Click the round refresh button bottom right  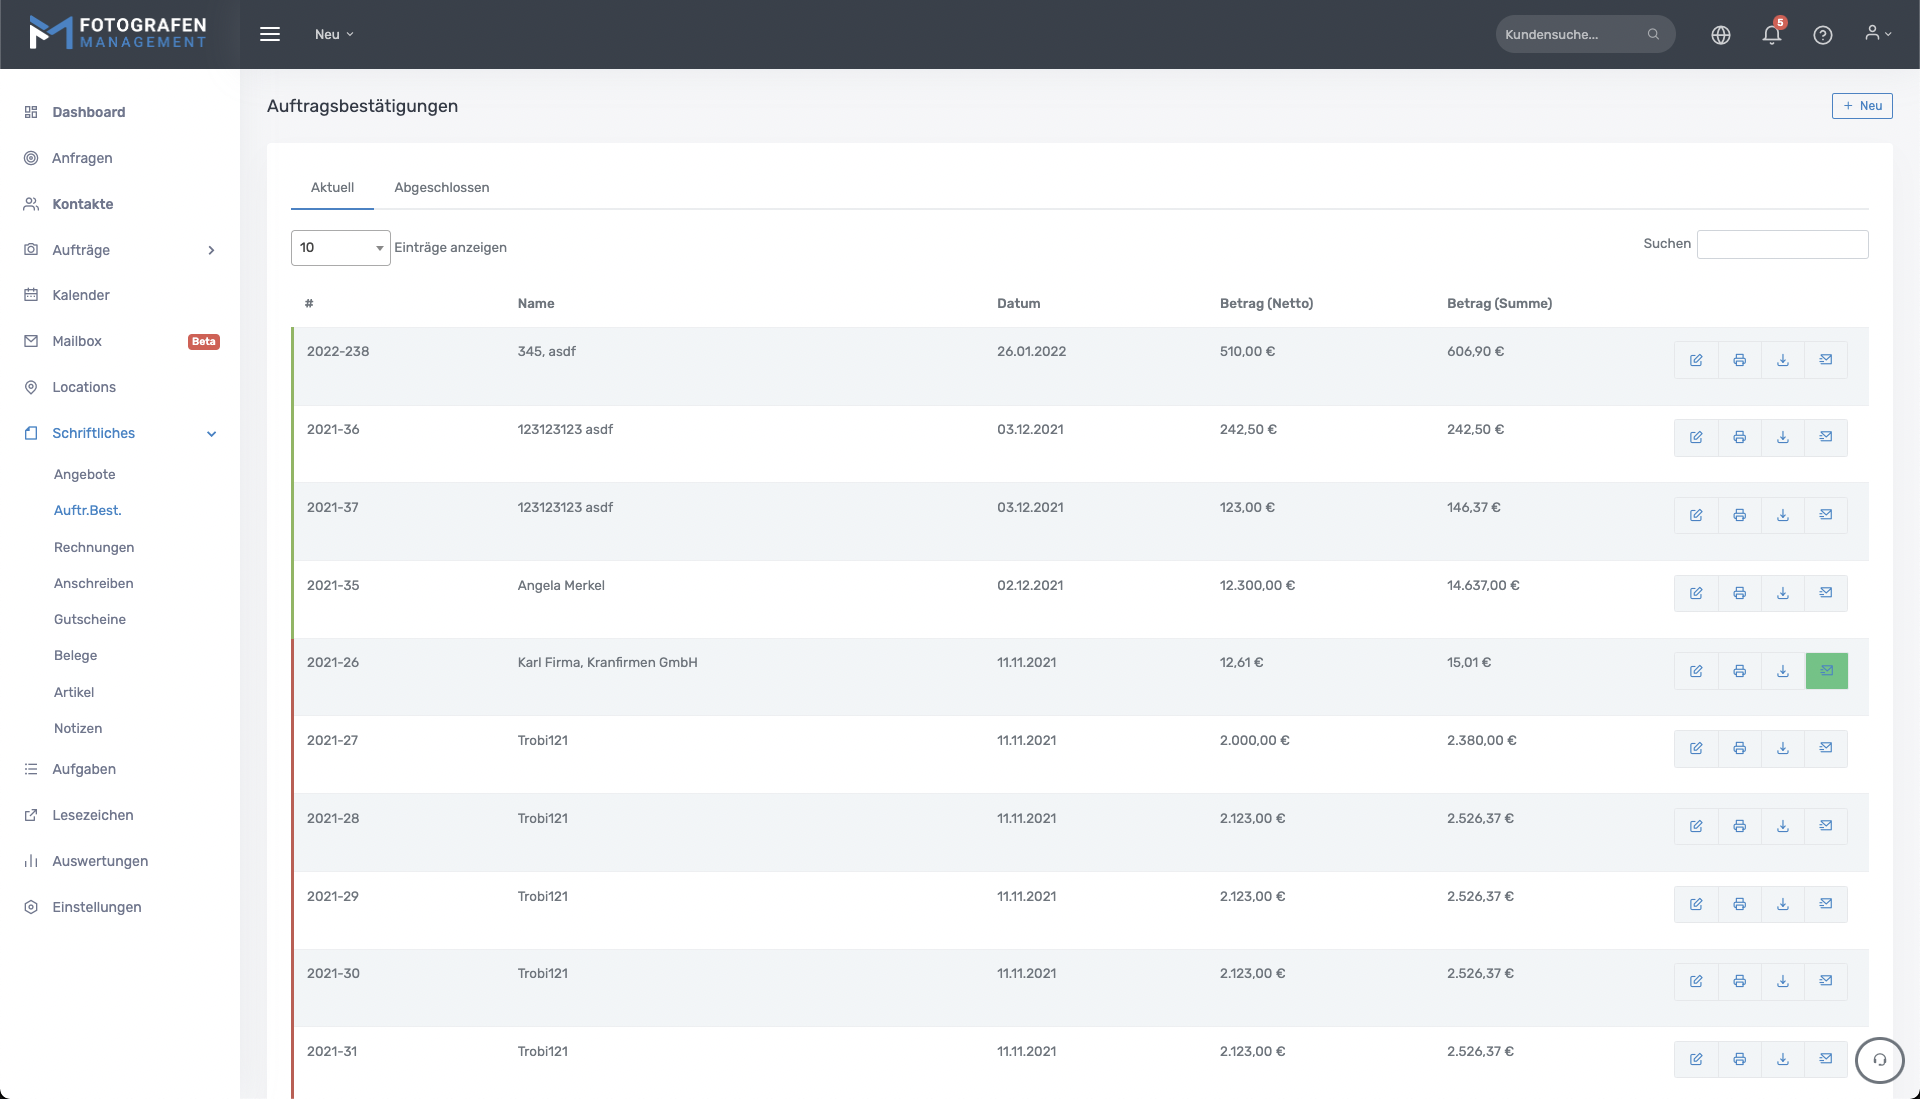1879,1060
